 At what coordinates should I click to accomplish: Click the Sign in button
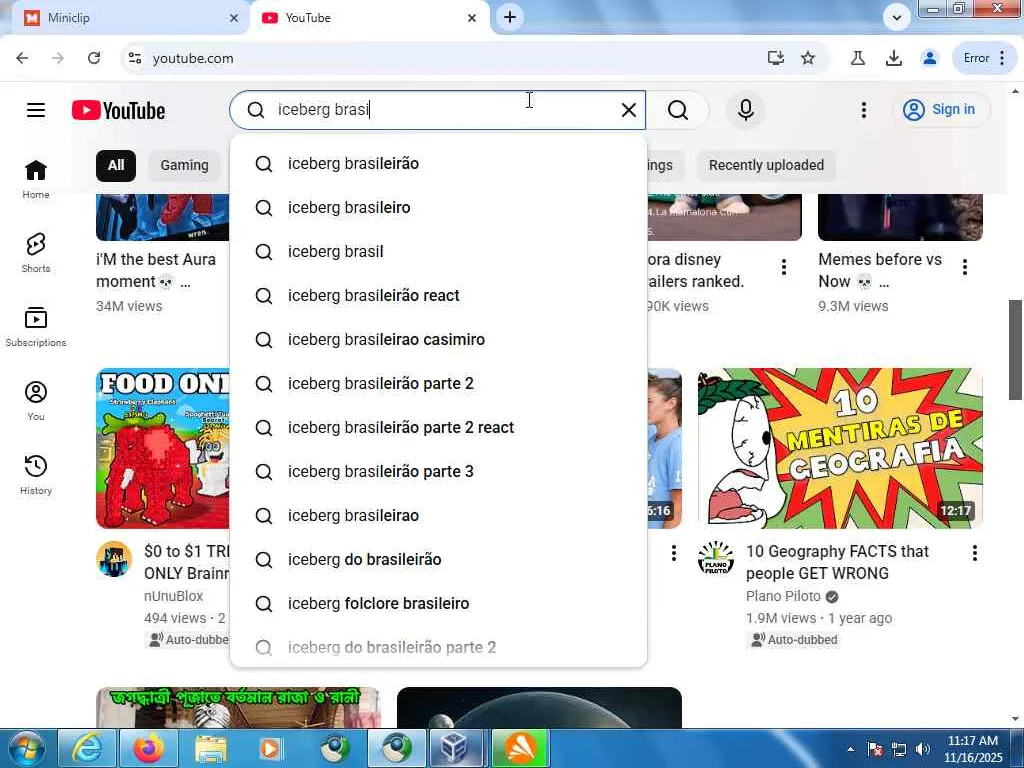(x=940, y=110)
